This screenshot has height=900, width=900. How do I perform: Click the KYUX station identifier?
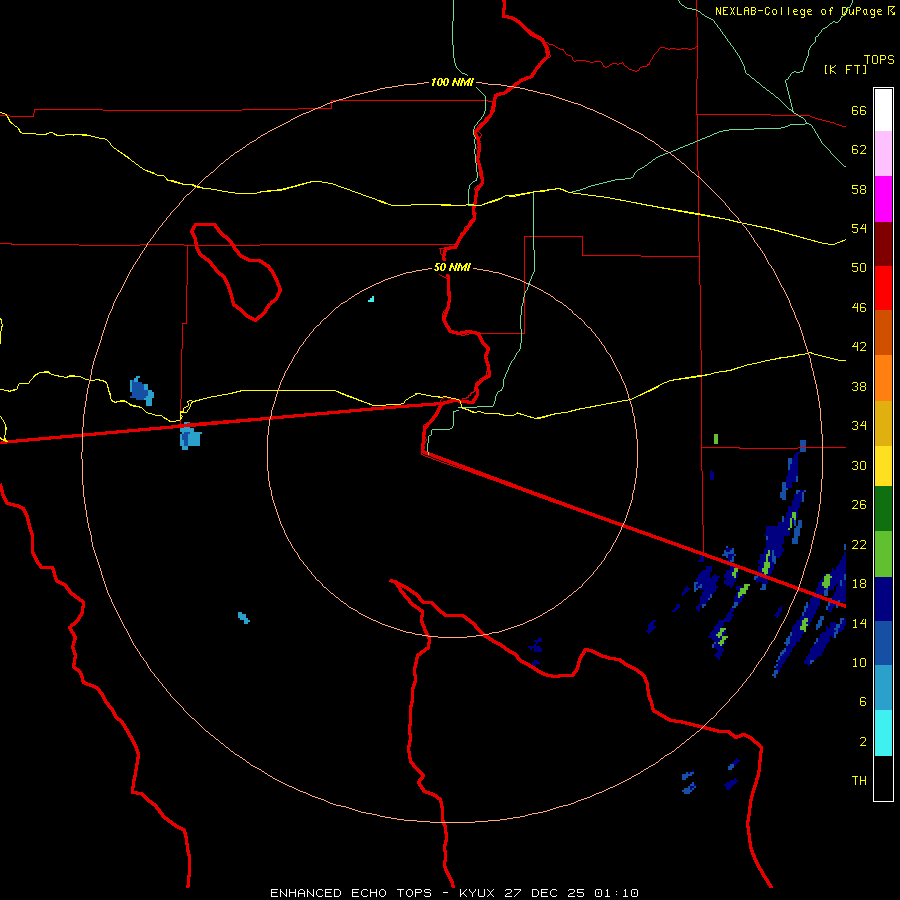tap(479, 893)
